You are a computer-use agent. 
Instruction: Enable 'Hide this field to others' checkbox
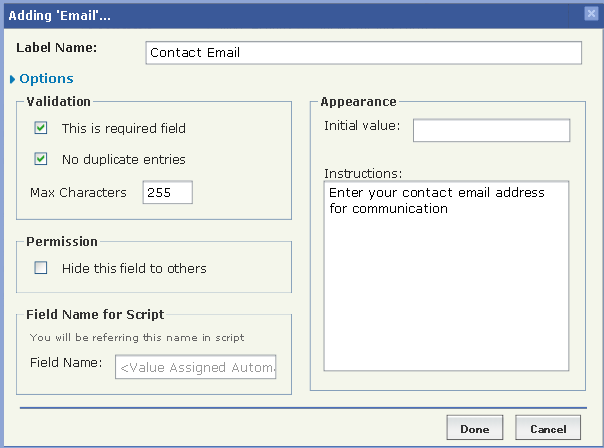(x=41, y=268)
